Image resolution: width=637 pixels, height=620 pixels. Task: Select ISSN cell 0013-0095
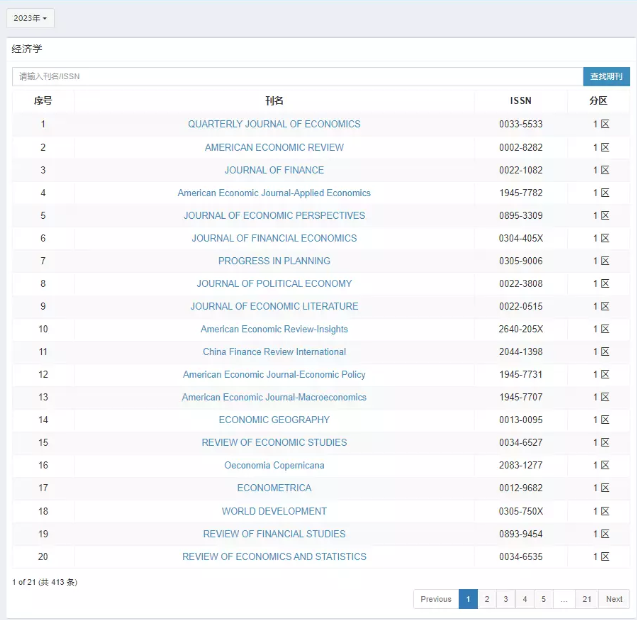click(x=520, y=420)
